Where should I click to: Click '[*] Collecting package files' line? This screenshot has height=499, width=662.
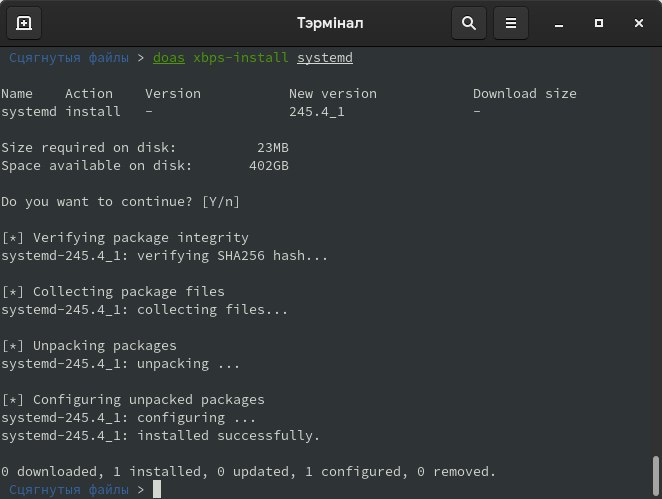tap(113, 292)
